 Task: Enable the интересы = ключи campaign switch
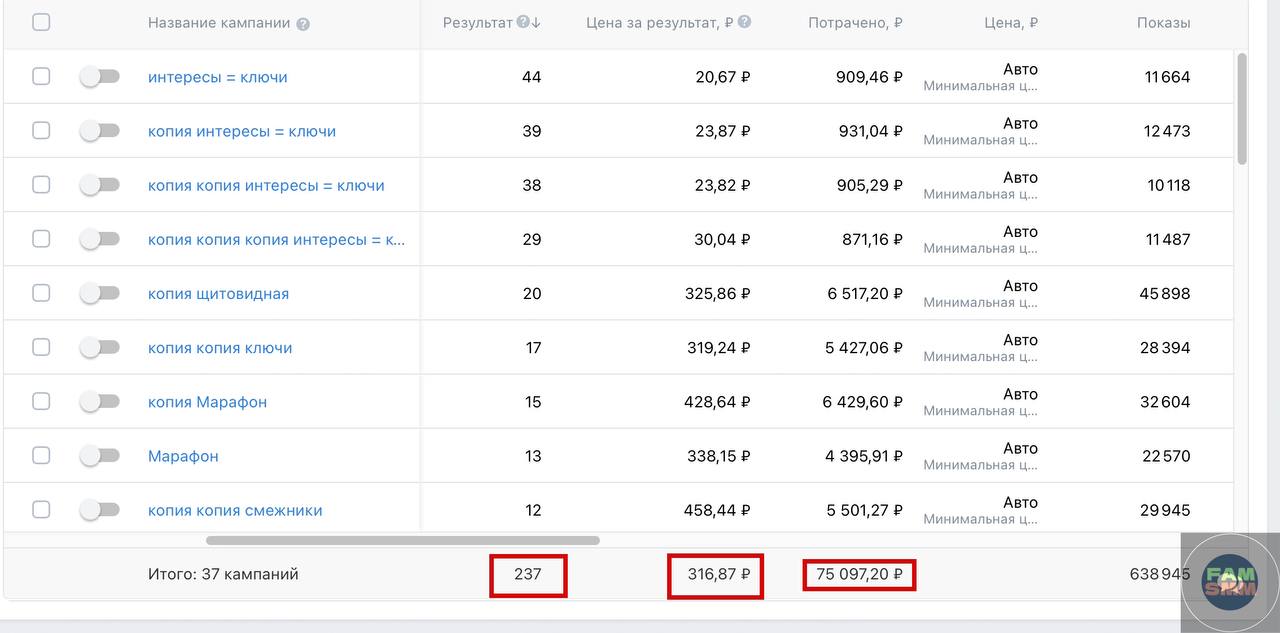(99, 76)
